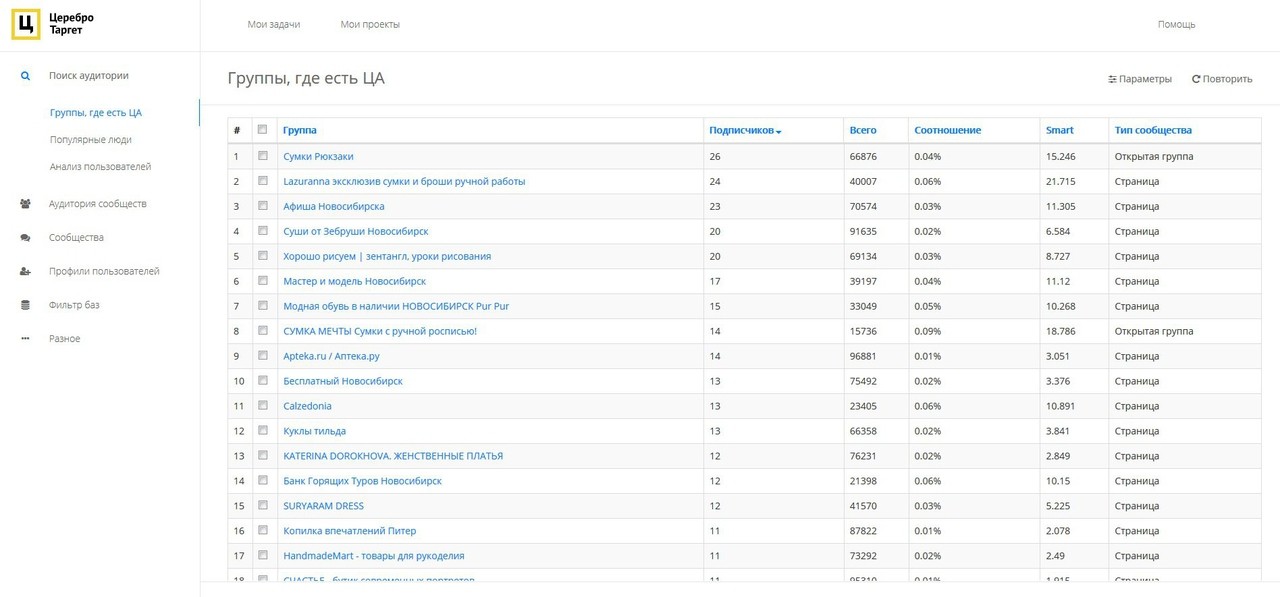Click Параметры button
This screenshot has height=597, width=1280.
point(1140,79)
